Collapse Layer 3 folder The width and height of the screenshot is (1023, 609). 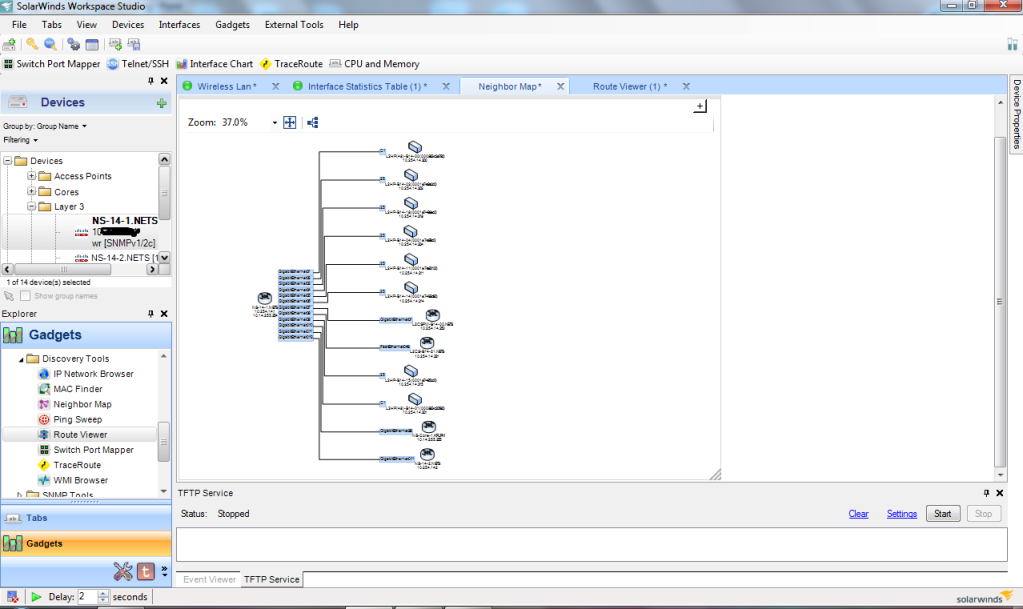coord(31,206)
